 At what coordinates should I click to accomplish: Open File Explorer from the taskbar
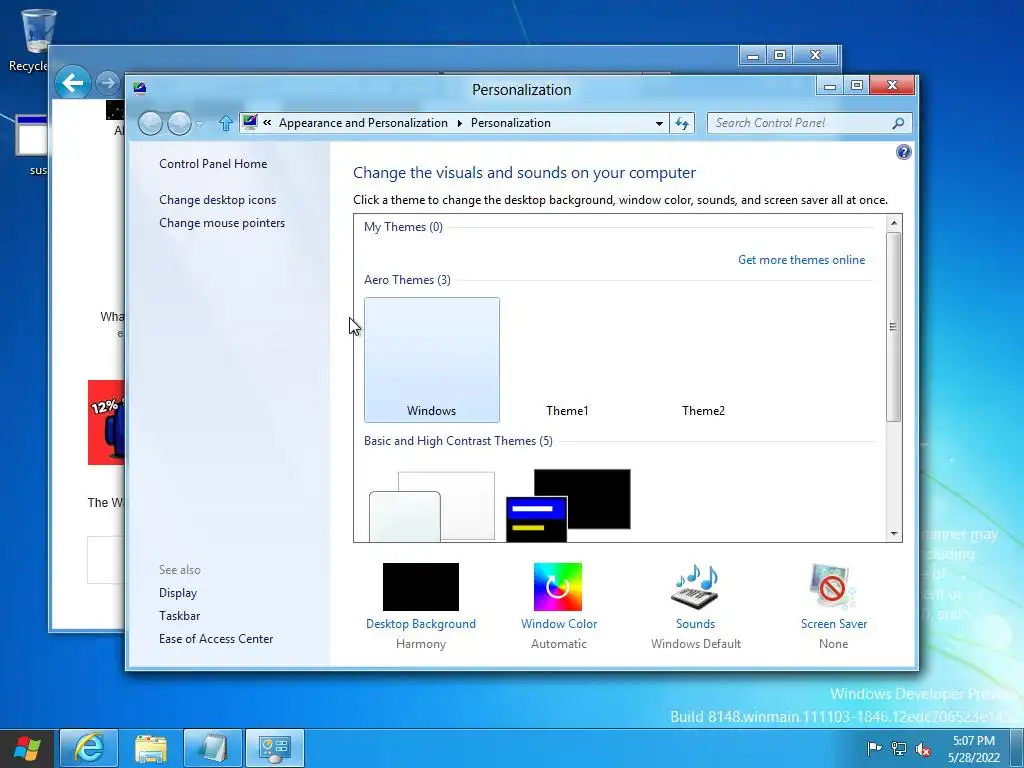pos(151,748)
